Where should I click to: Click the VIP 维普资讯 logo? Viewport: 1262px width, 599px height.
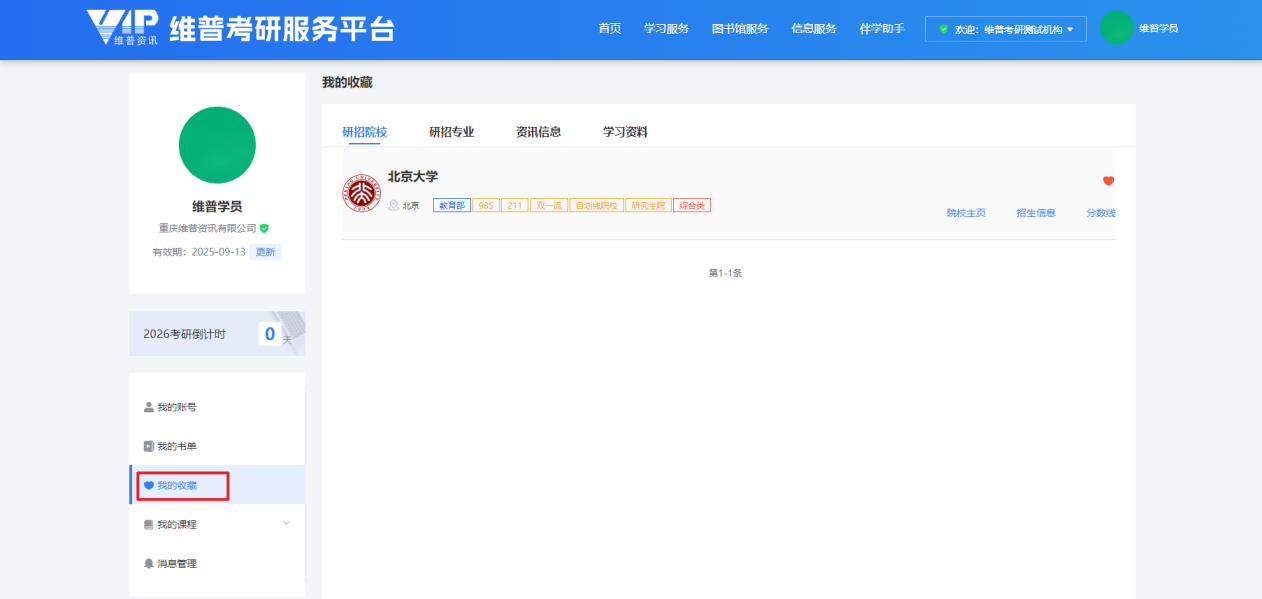click(122, 28)
